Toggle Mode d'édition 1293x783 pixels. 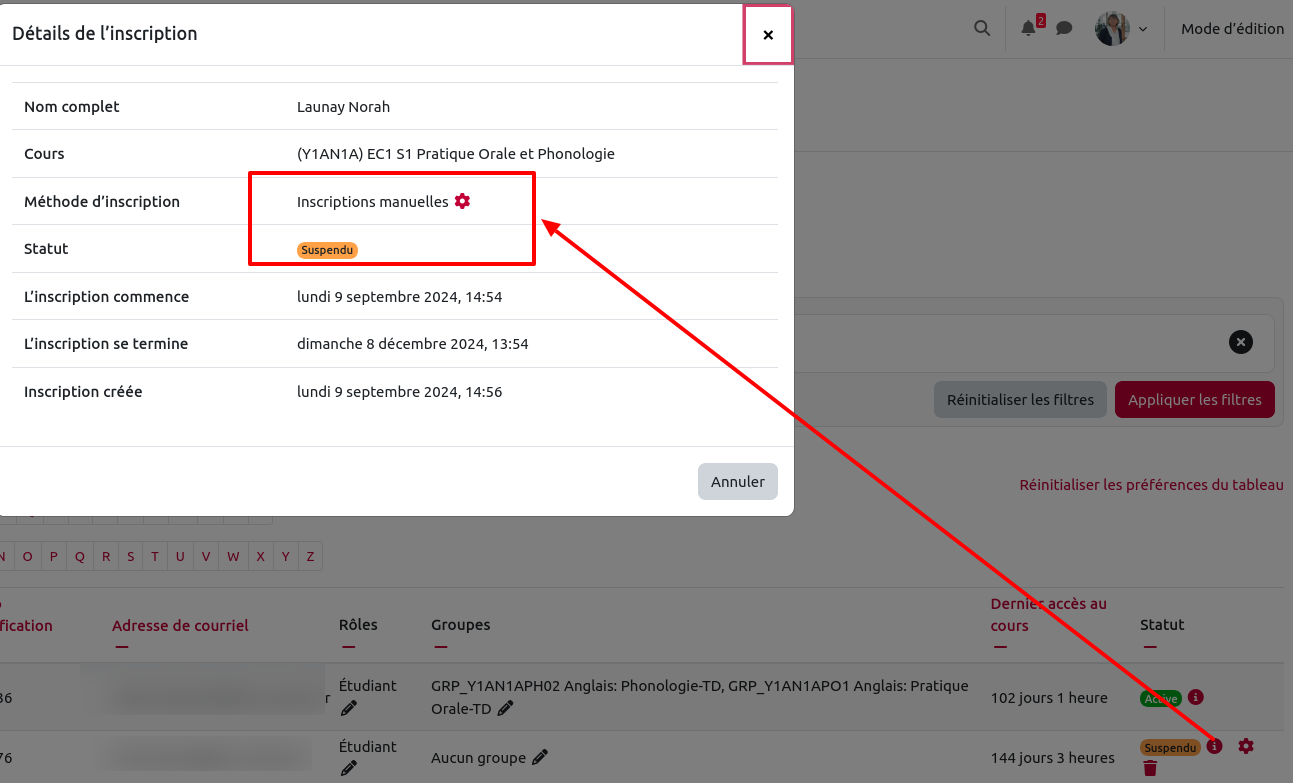(x=1232, y=29)
